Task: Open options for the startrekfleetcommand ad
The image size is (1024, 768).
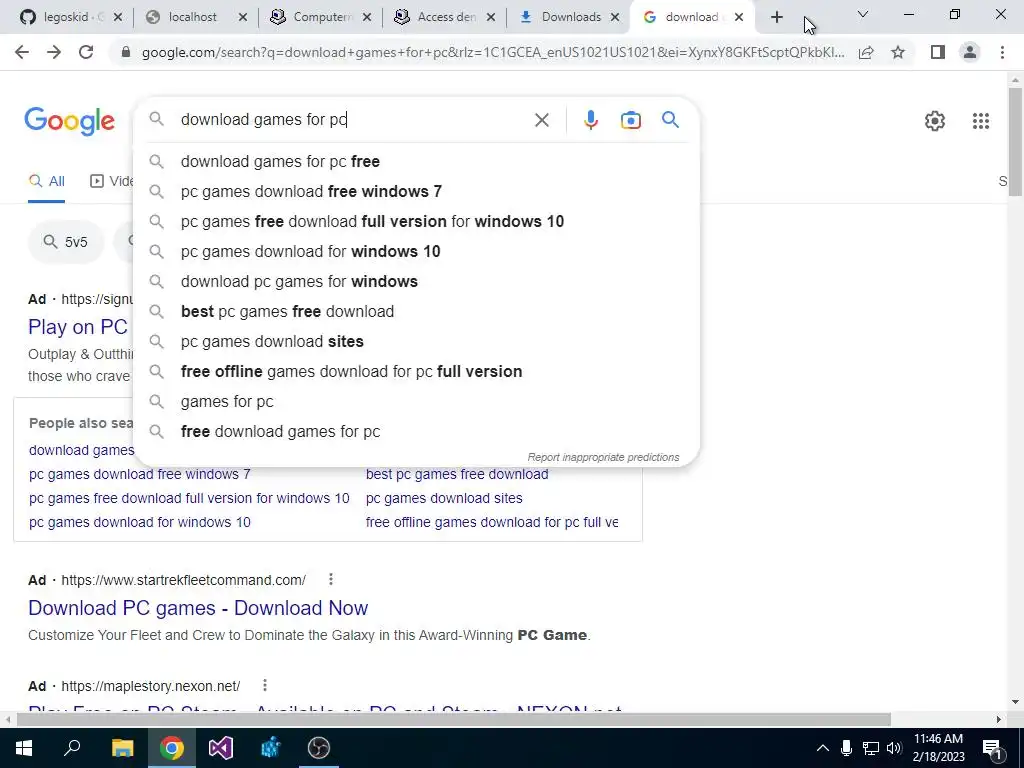Action: pos(330,579)
